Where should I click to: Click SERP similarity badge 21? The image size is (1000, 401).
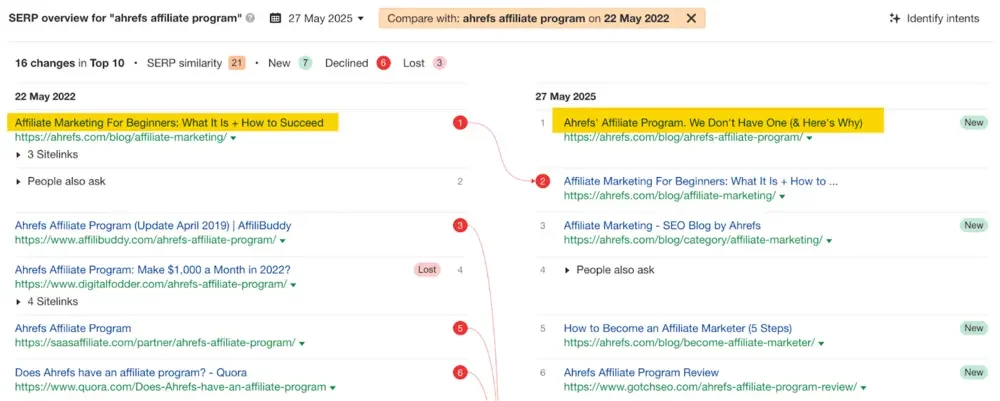click(x=237, y=63)
